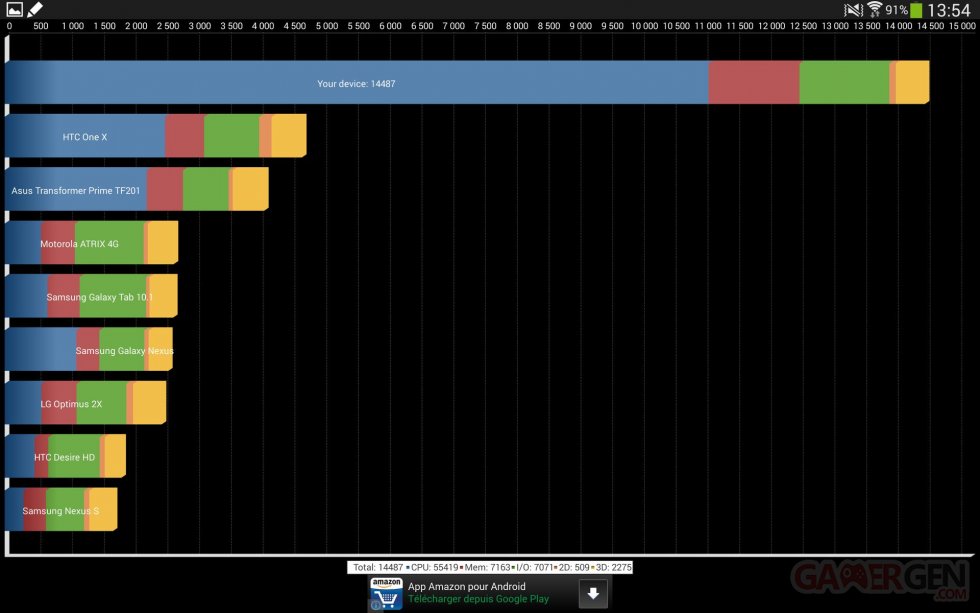
Task: Click the Amazon shopping cart app icon
Action: point(386,594)
